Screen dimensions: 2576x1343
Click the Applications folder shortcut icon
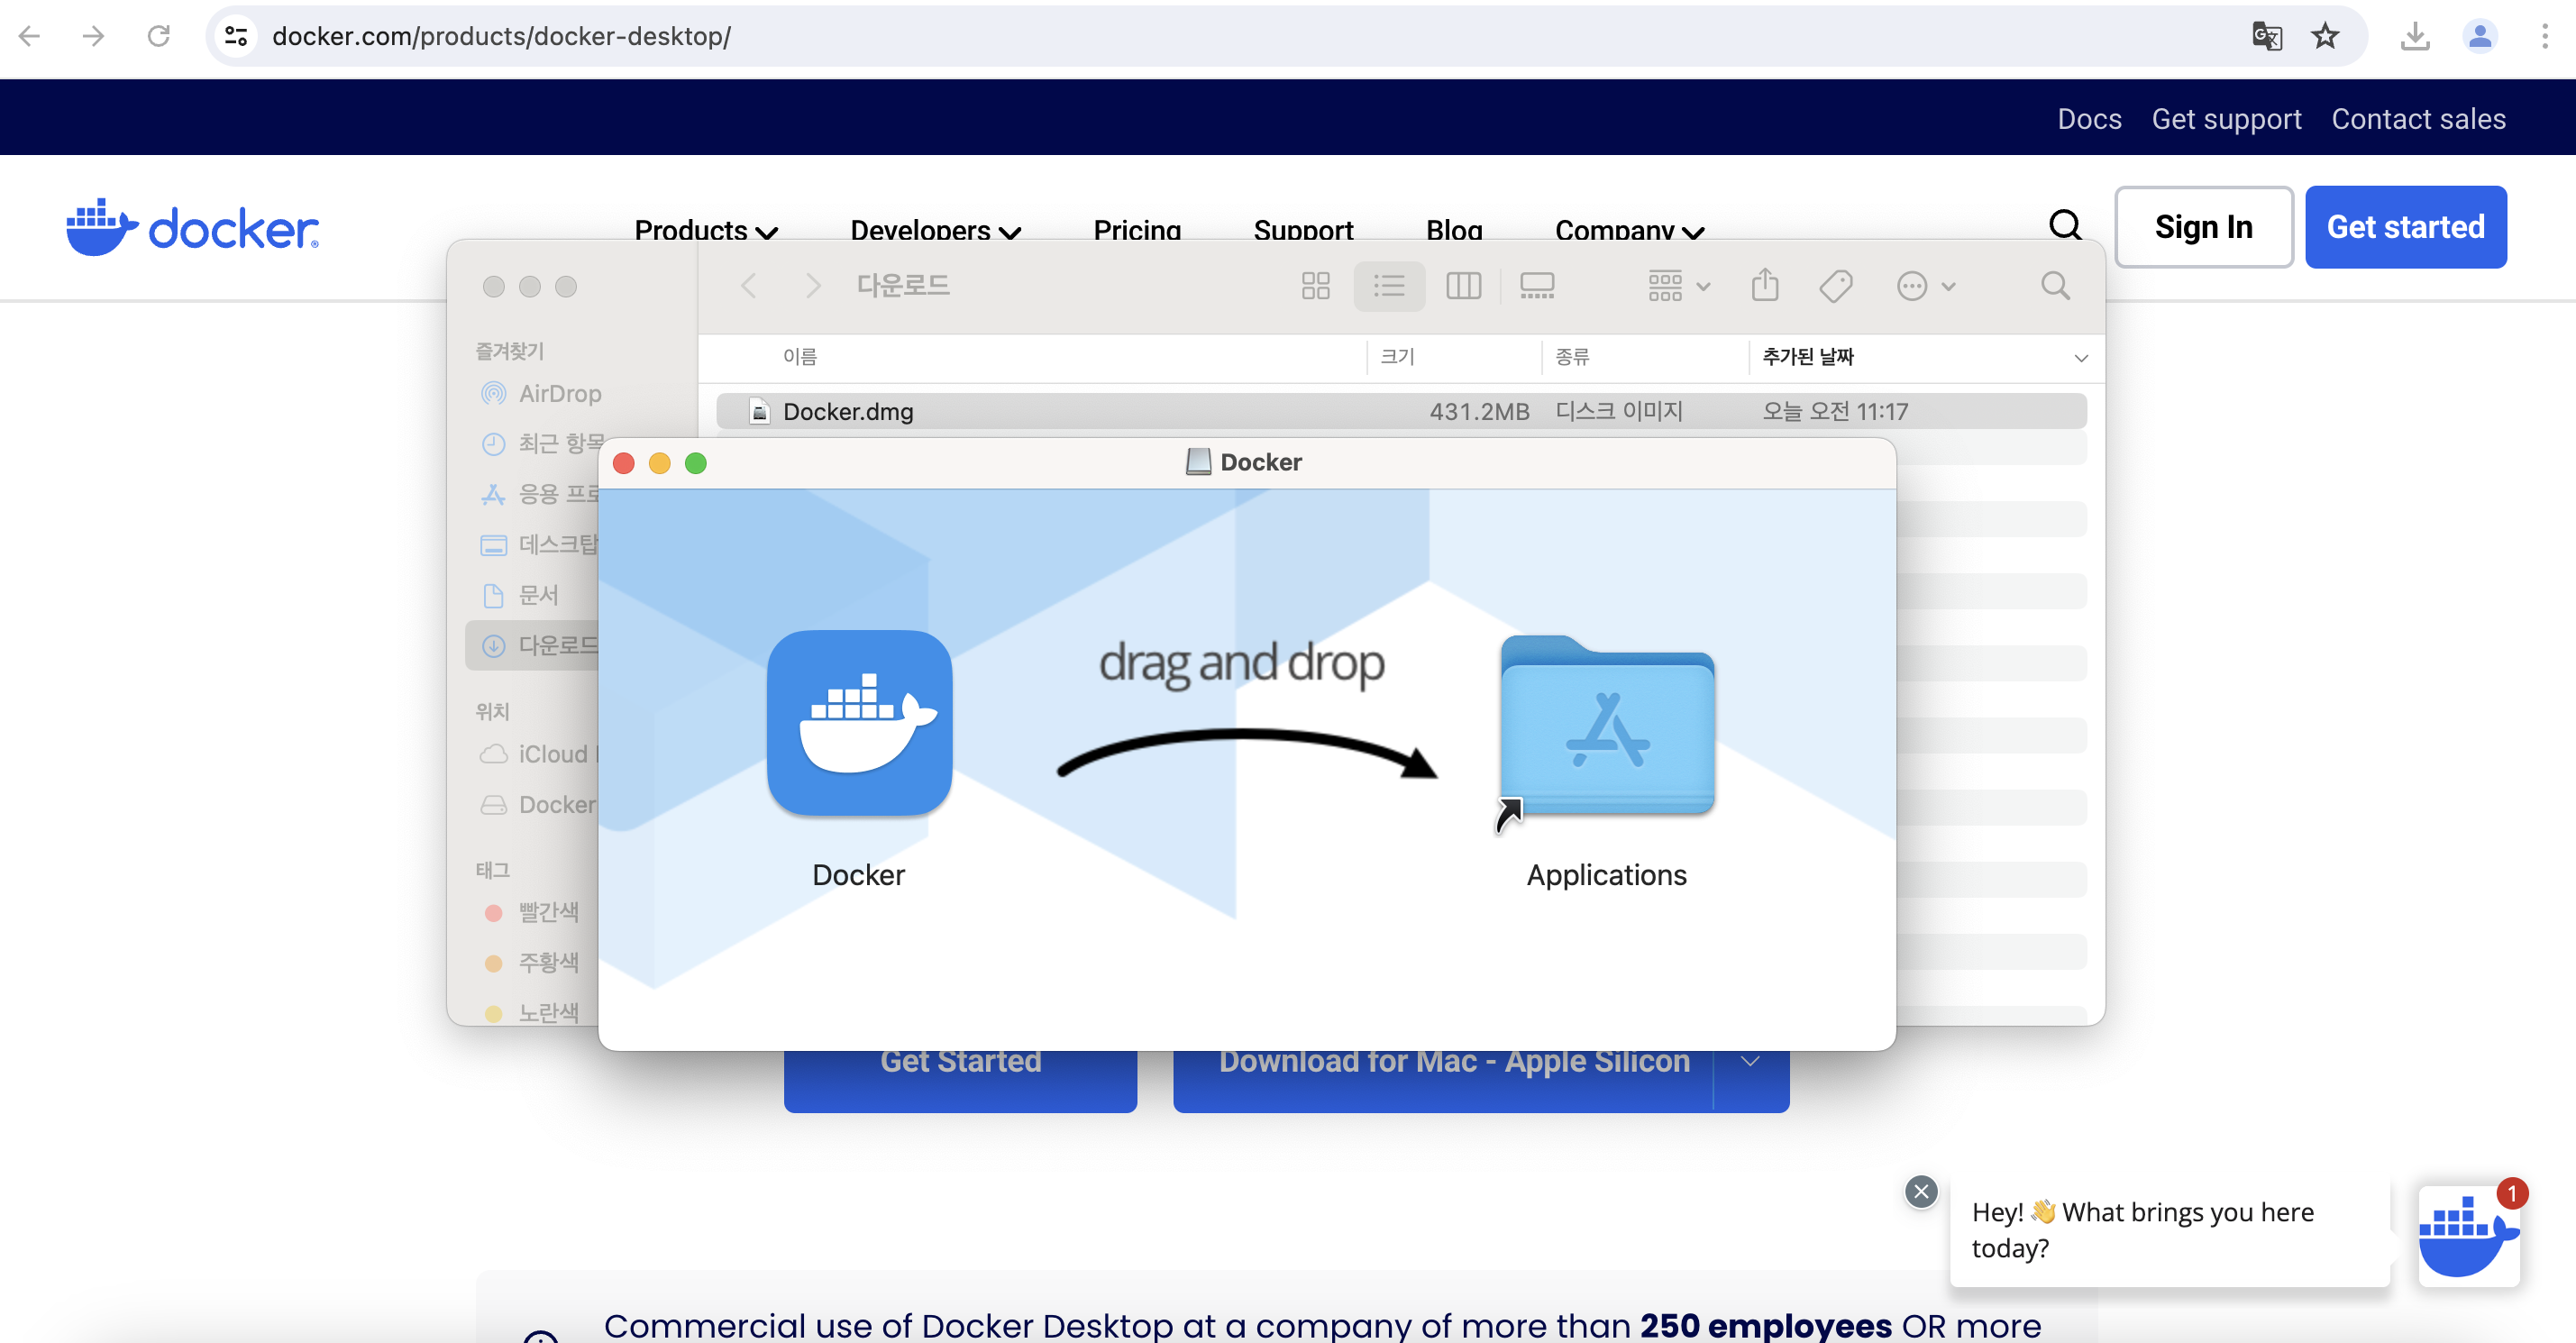point(1607,727)
